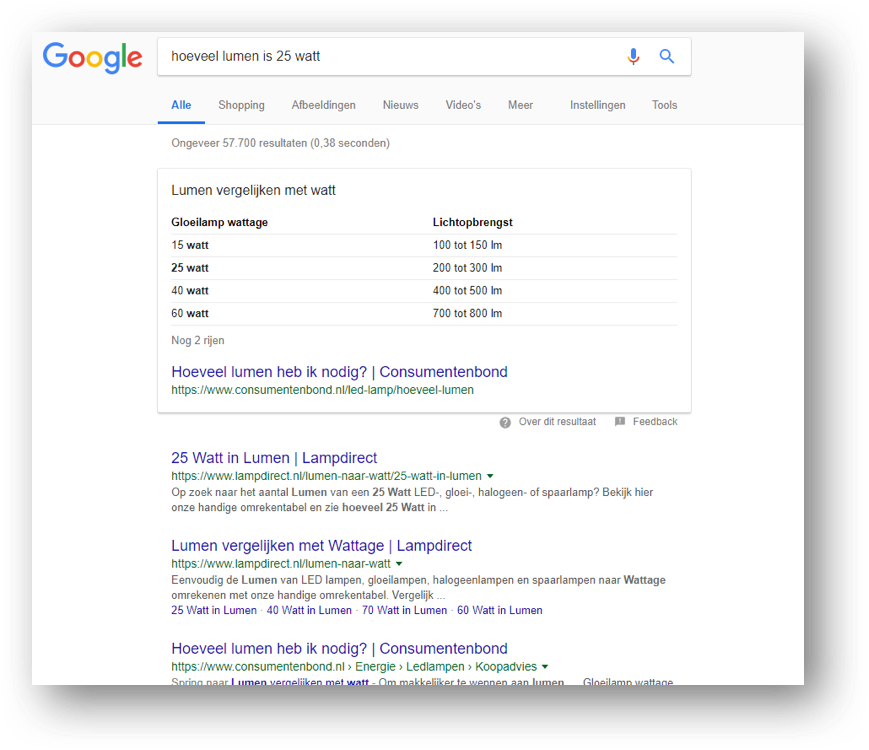Open '25 Watt in Lumen | Lampdirect' result
Image resolution: width=869 pixels, height=750 pixels.
(x=274, y=458)
